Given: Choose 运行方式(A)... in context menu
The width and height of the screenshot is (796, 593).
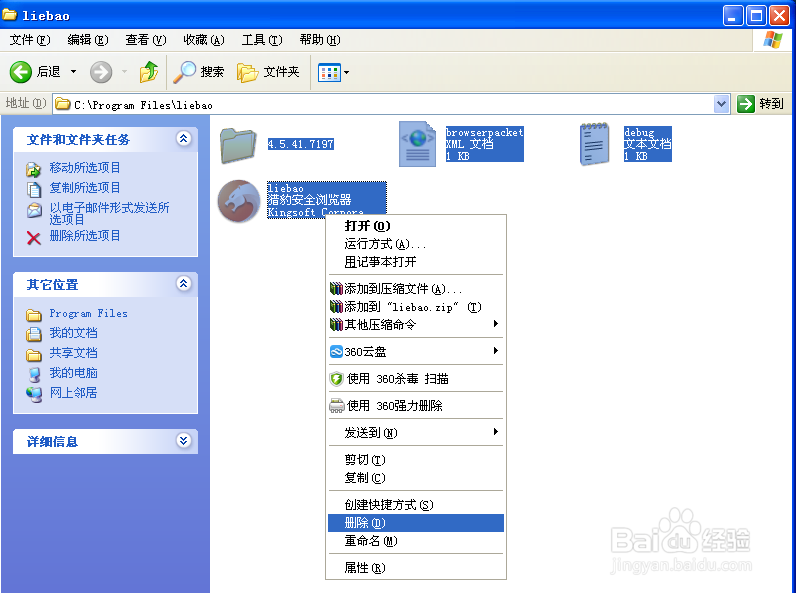Looking at the screenshot, I should 416,244.
